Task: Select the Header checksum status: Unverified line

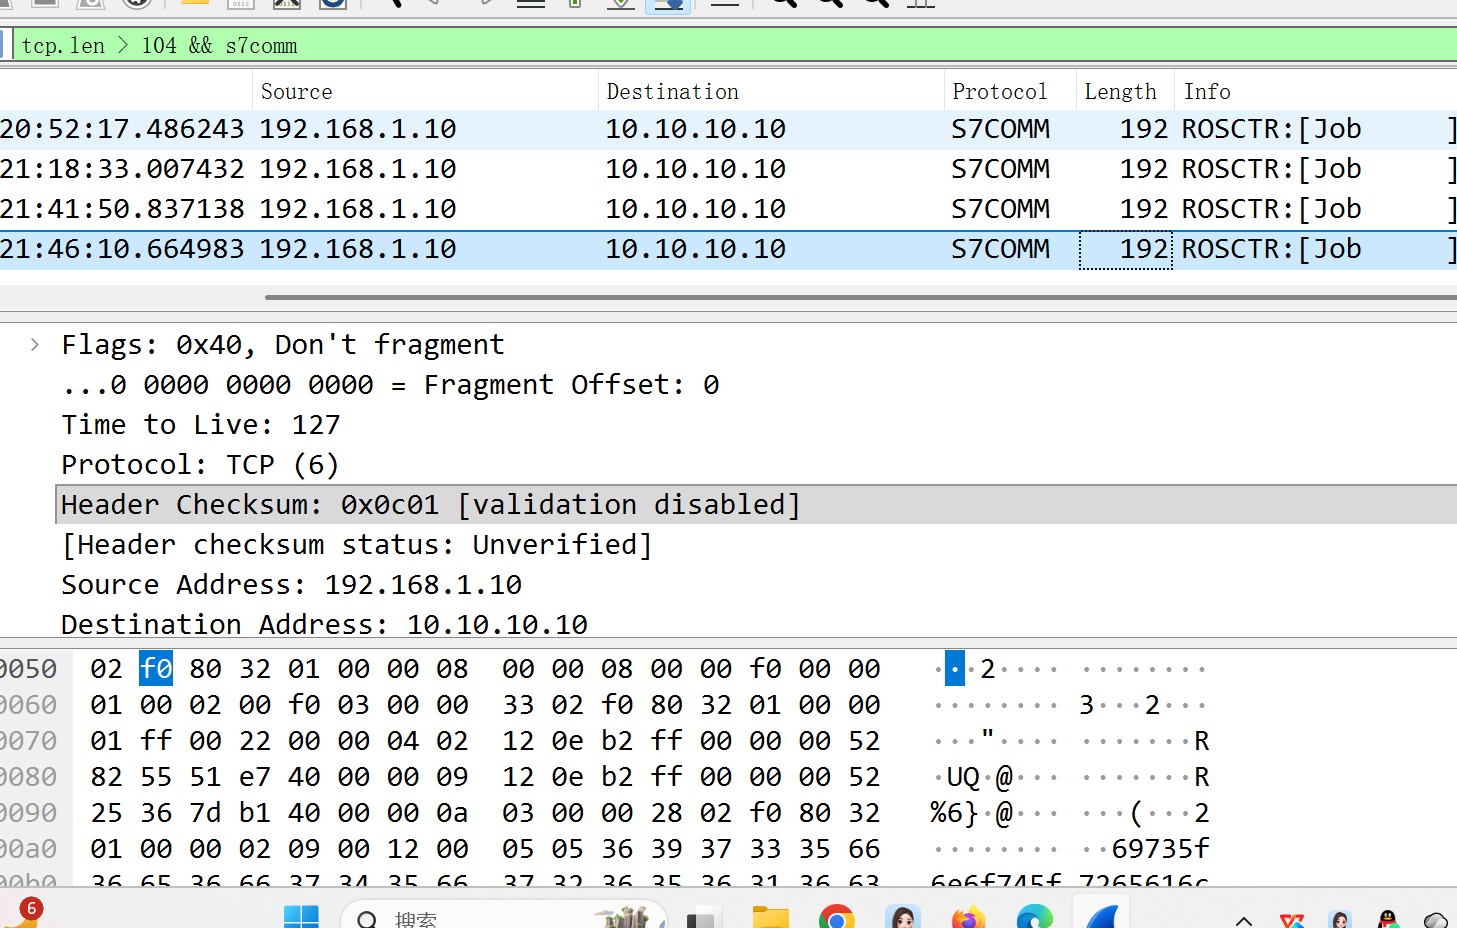Action: [x=357, y=545]
